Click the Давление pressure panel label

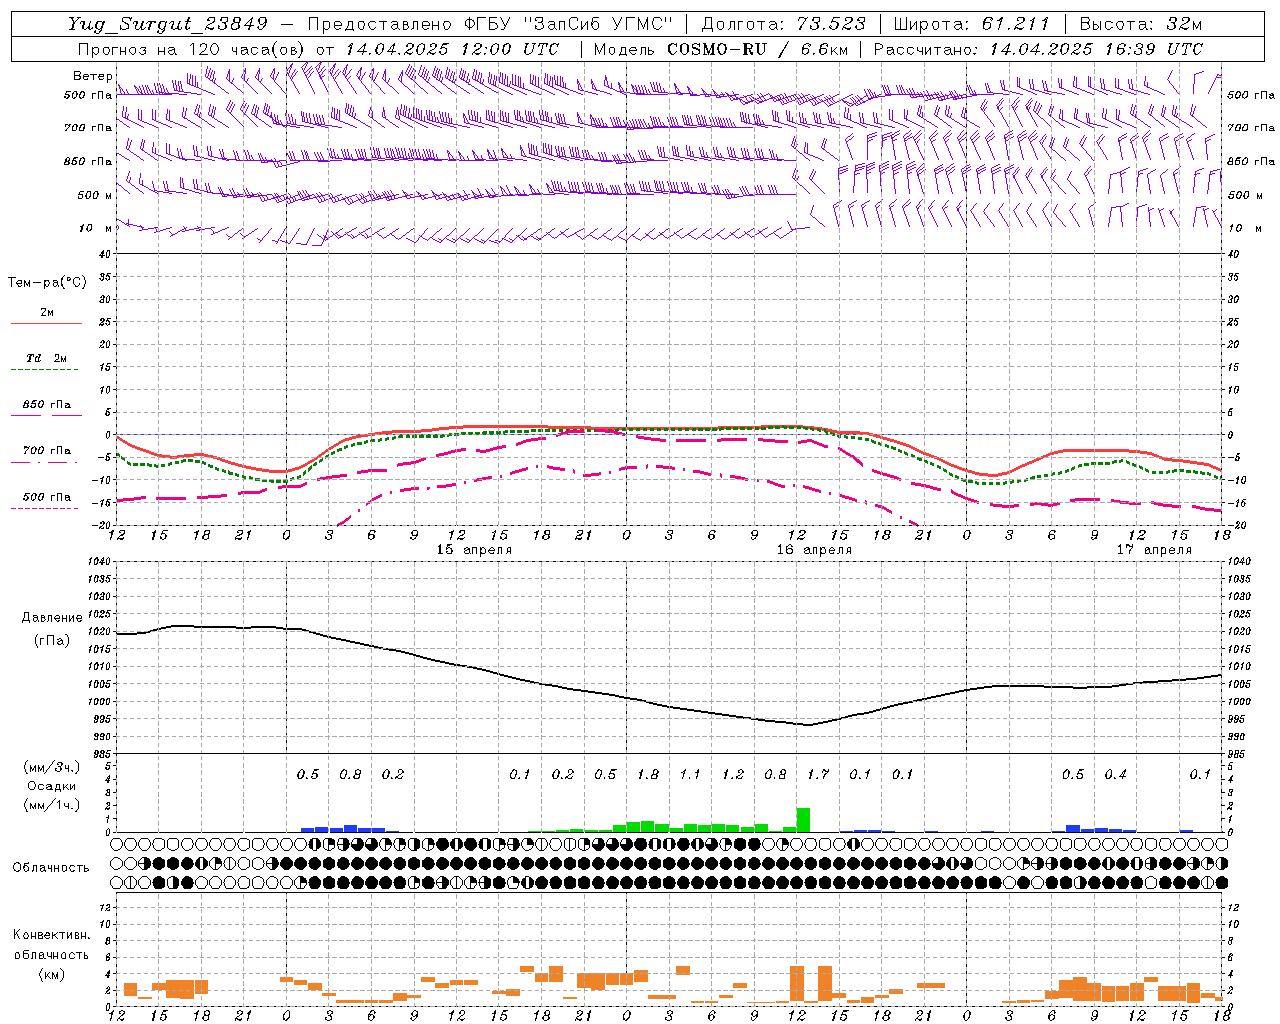tap(52, 618)
